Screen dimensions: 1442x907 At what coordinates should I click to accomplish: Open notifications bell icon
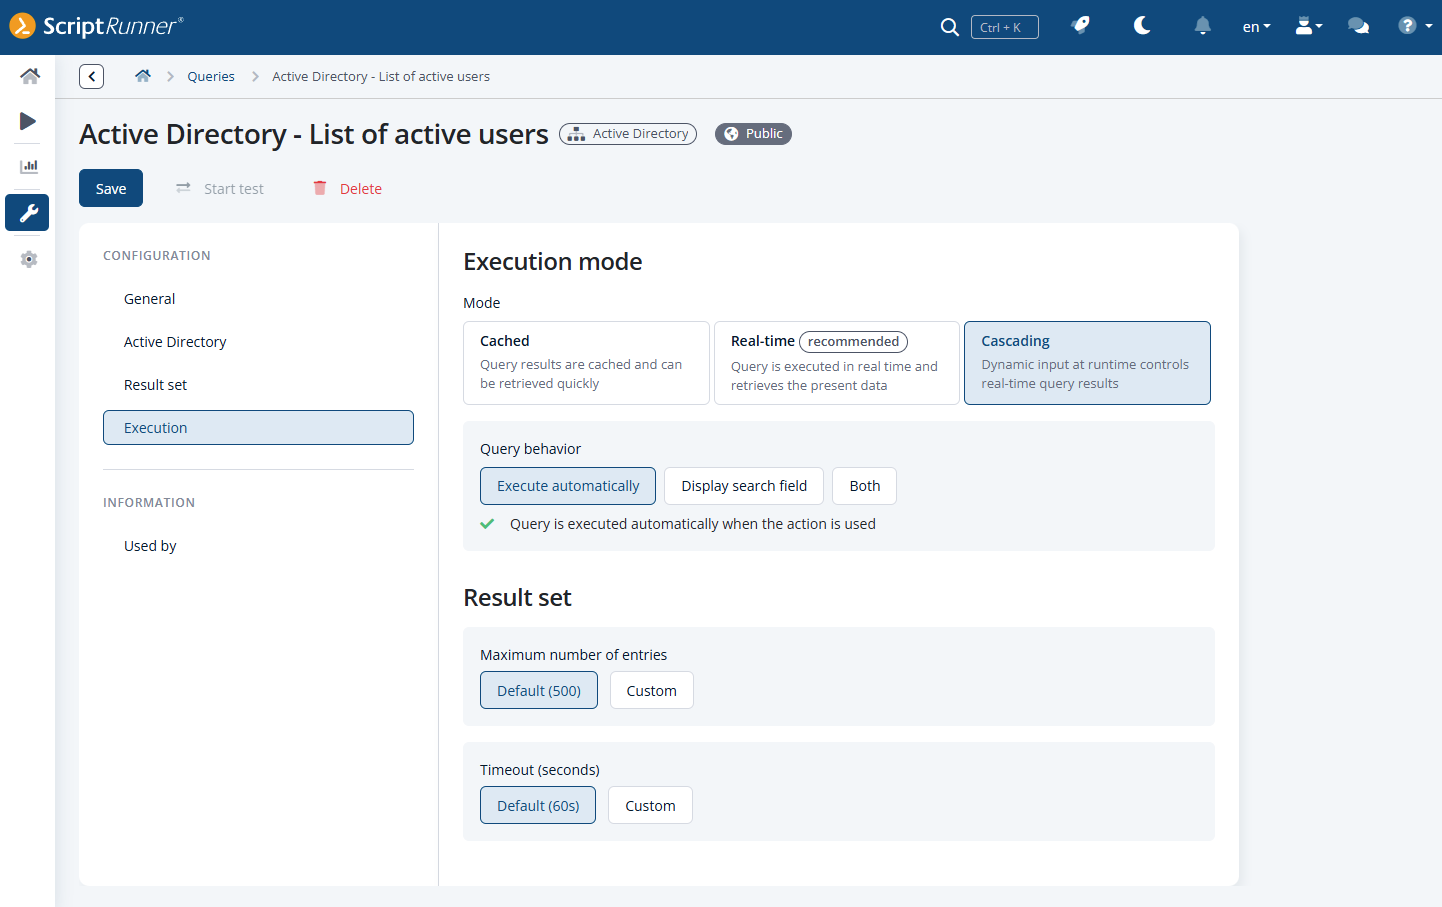[x=1203, y=26]
